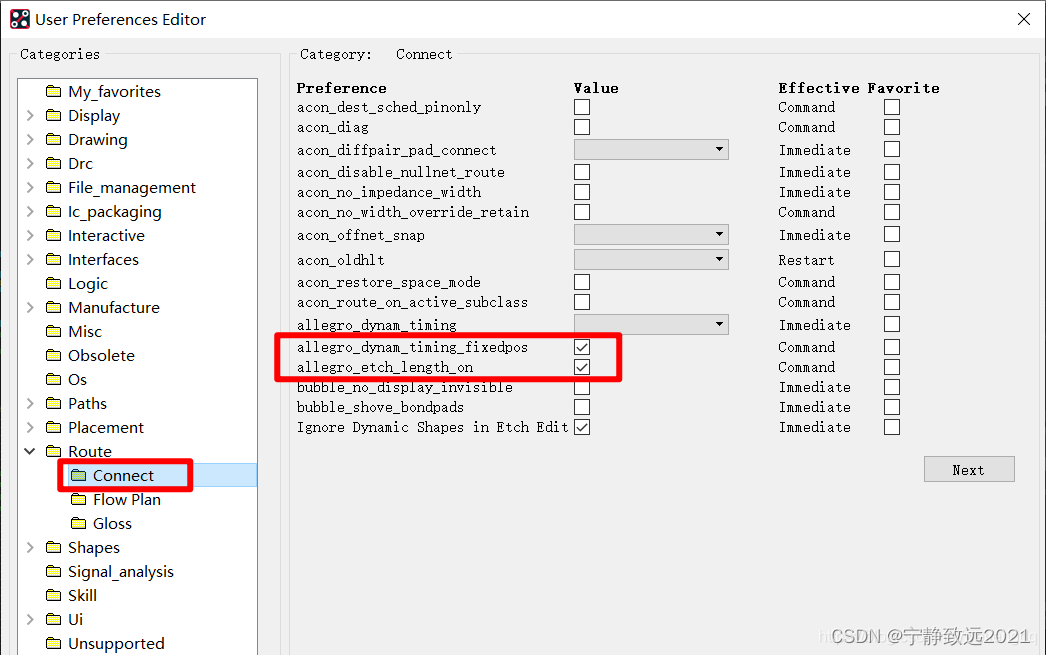Uncheck Ignore Dynamic Shapes in Etch Edit
Image resolution: width=1046 pixels, height=655 pixels.
point(582,427)
